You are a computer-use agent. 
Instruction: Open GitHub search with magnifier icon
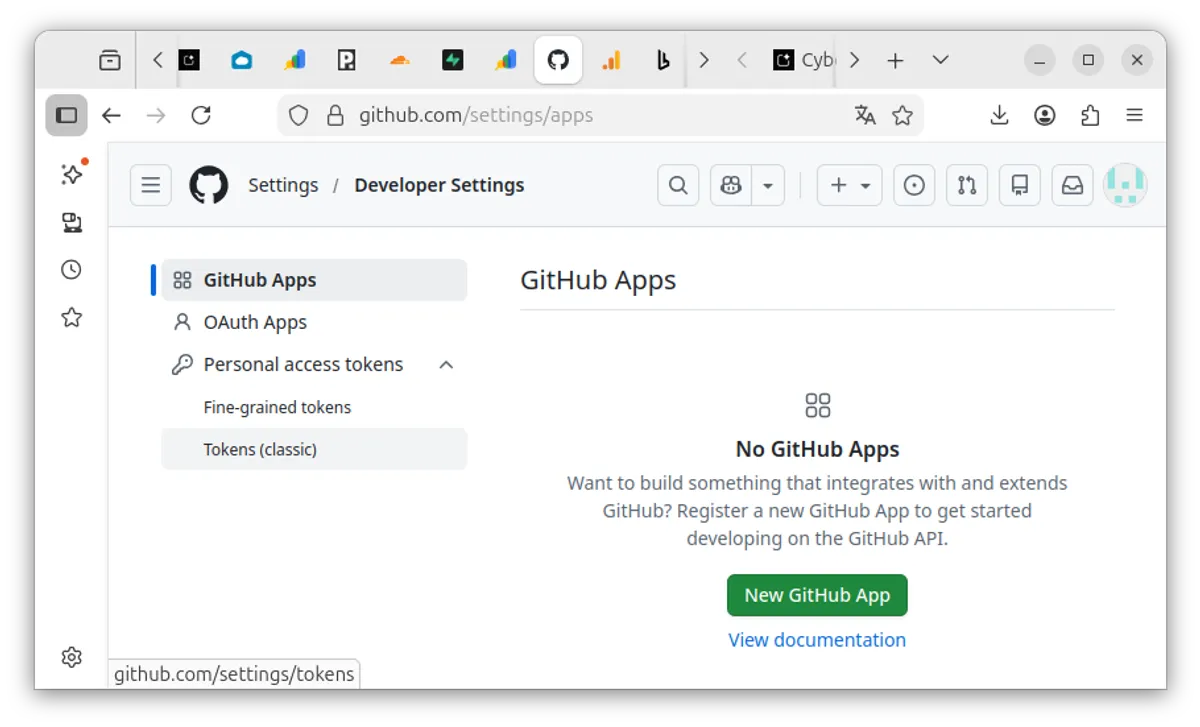[678, 185]
